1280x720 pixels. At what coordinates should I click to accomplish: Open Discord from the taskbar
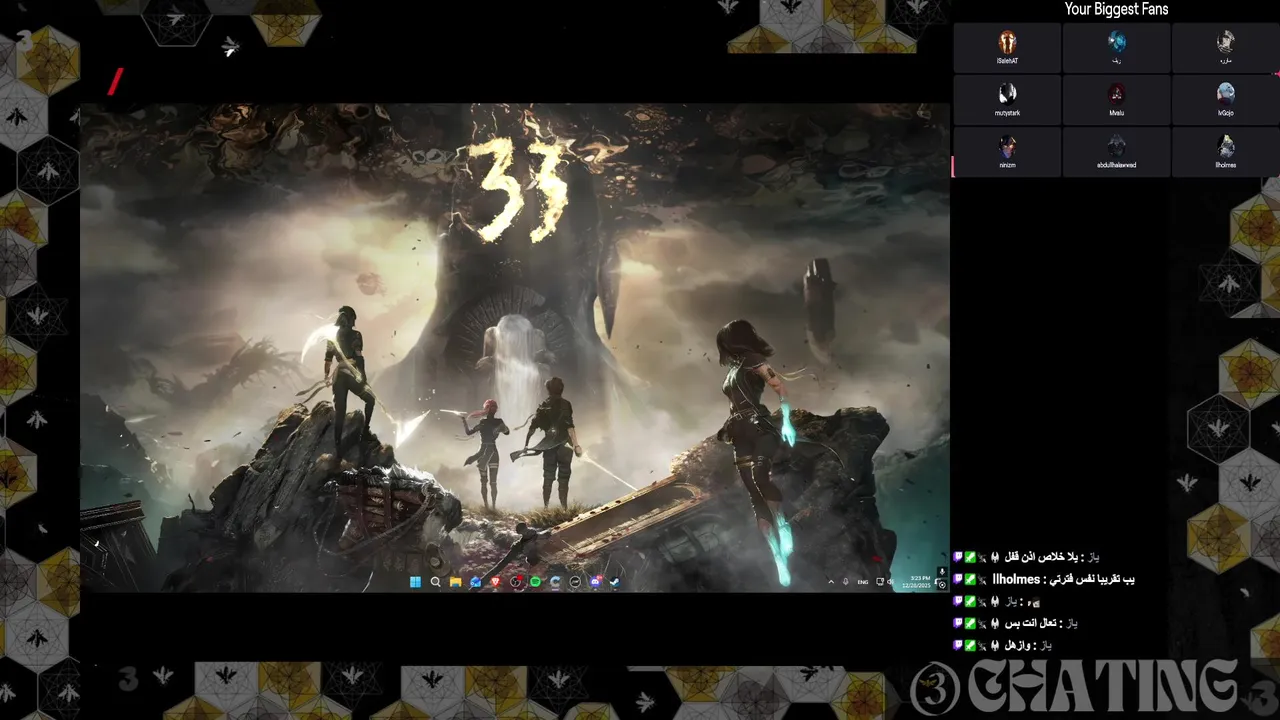596,582
